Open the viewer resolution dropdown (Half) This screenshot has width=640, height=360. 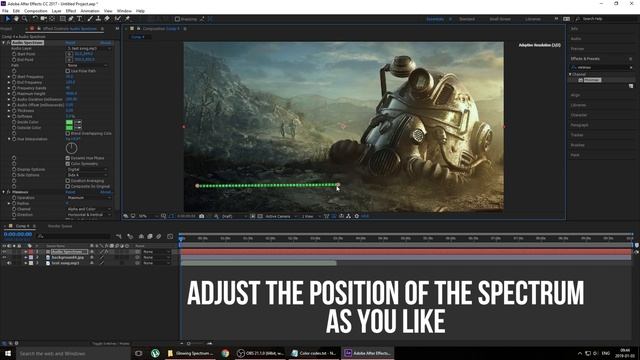click(233, 216)
